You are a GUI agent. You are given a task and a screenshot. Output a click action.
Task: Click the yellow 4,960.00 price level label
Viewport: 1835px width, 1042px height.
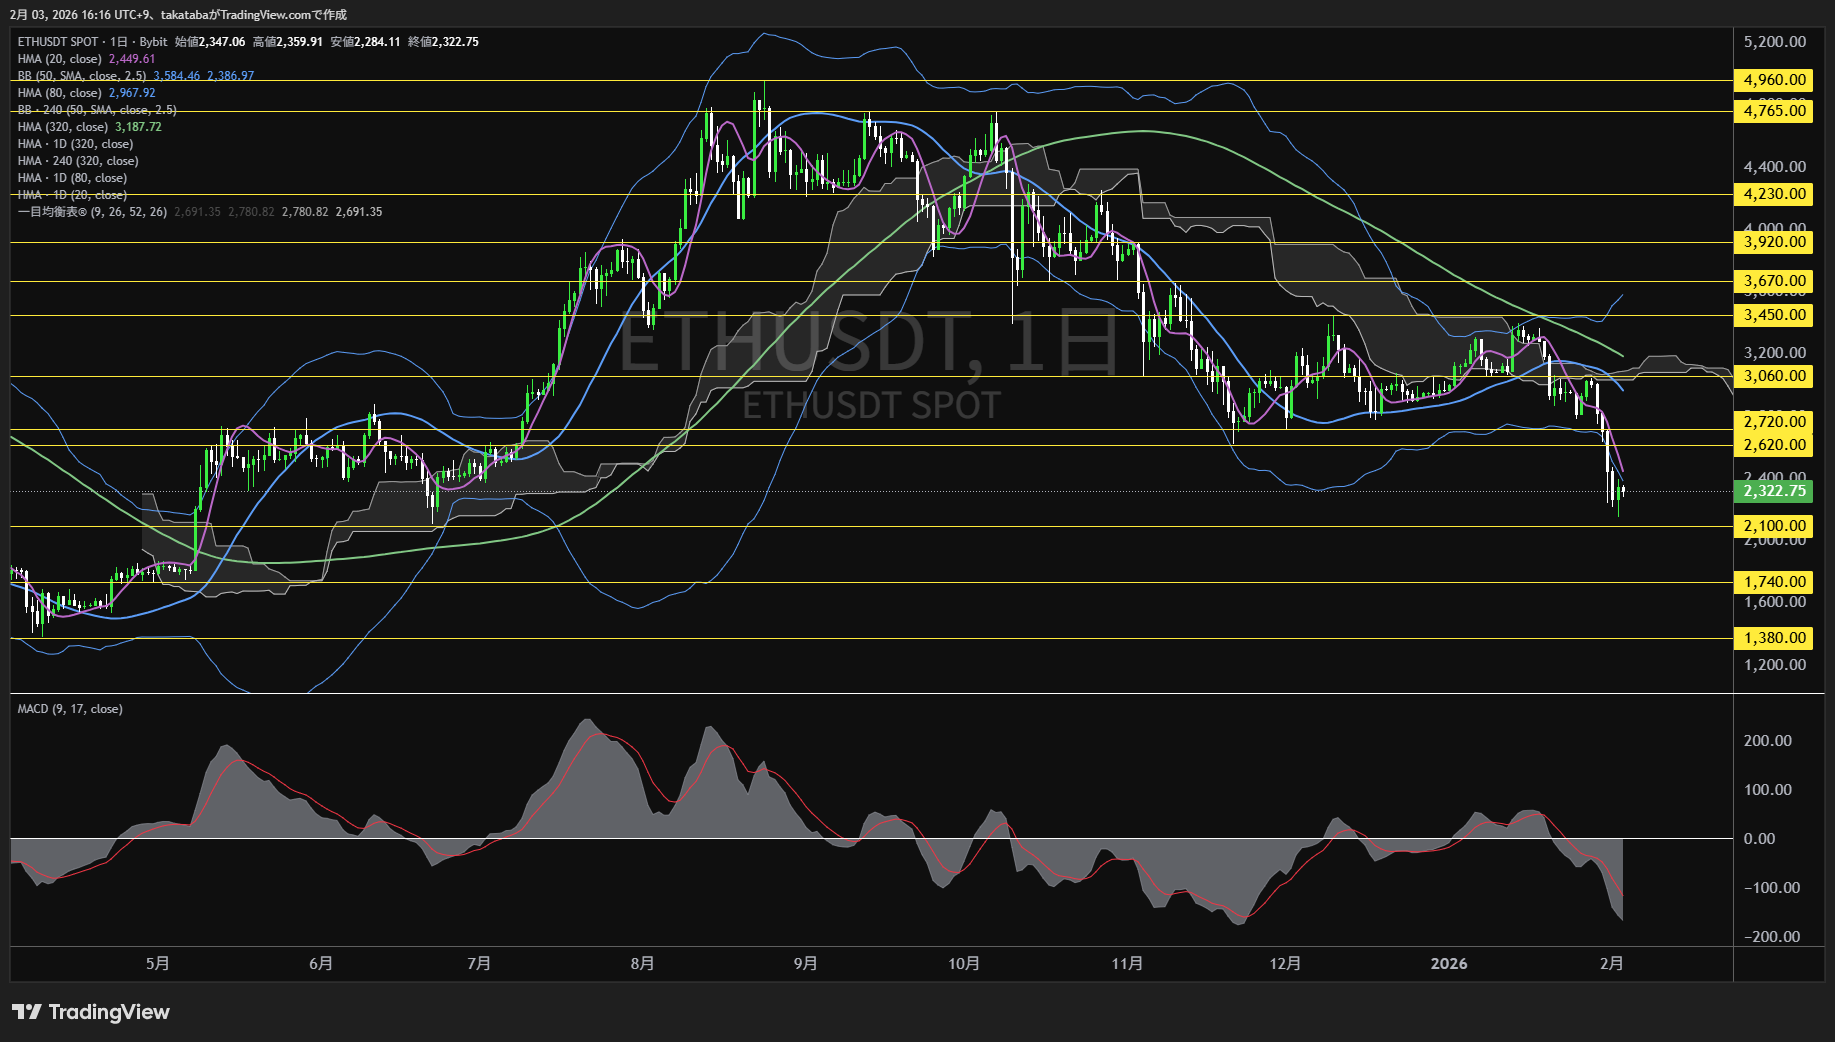(1774, 80)
